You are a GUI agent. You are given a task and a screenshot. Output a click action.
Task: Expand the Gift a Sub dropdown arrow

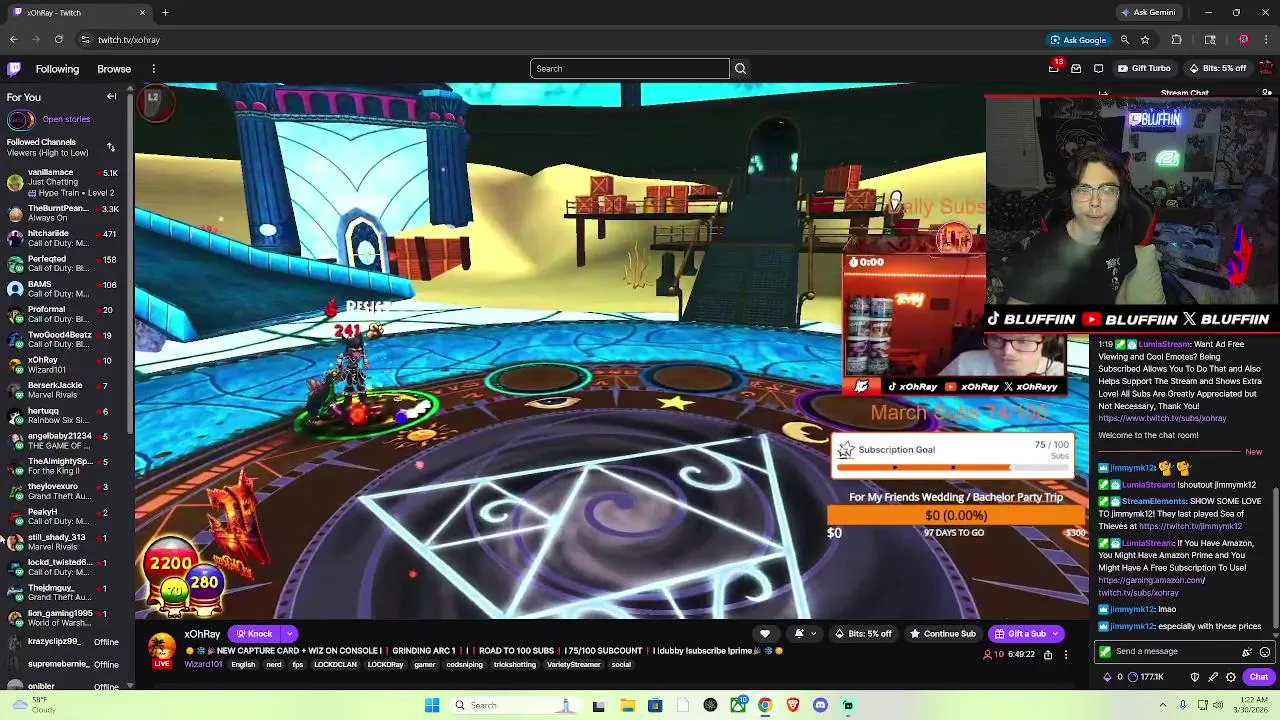[x=1054, y=633]
